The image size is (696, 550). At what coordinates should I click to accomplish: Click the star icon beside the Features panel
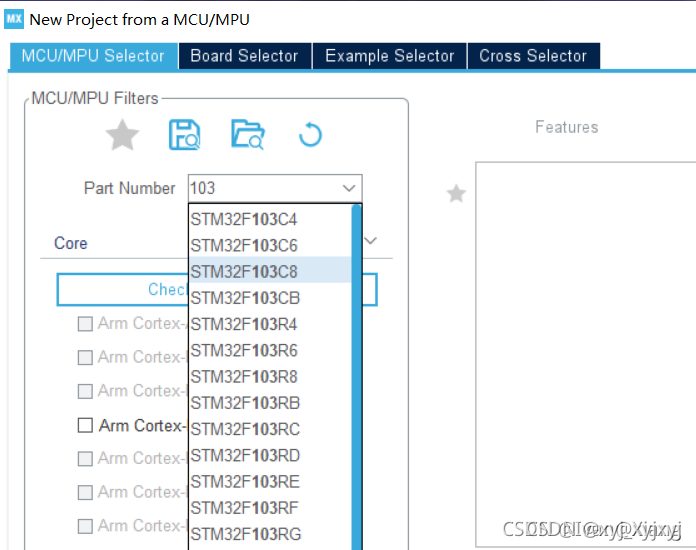pos(456,194)
